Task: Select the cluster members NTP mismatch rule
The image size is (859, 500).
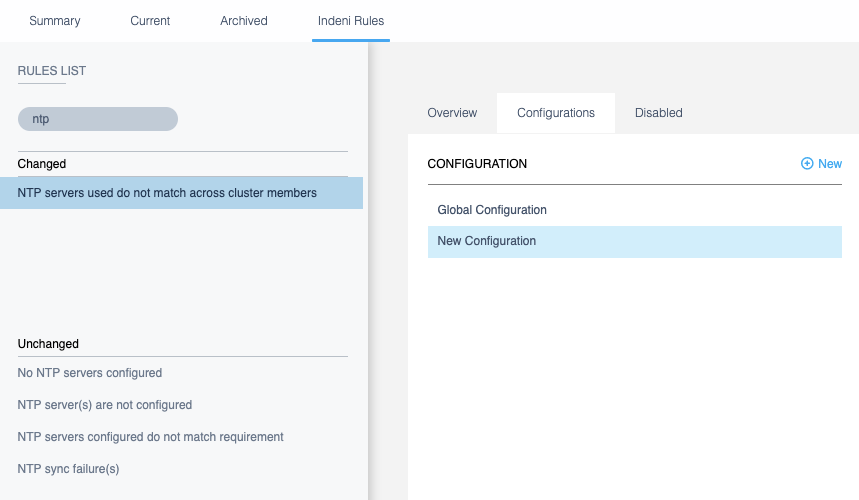Action: 167,193
